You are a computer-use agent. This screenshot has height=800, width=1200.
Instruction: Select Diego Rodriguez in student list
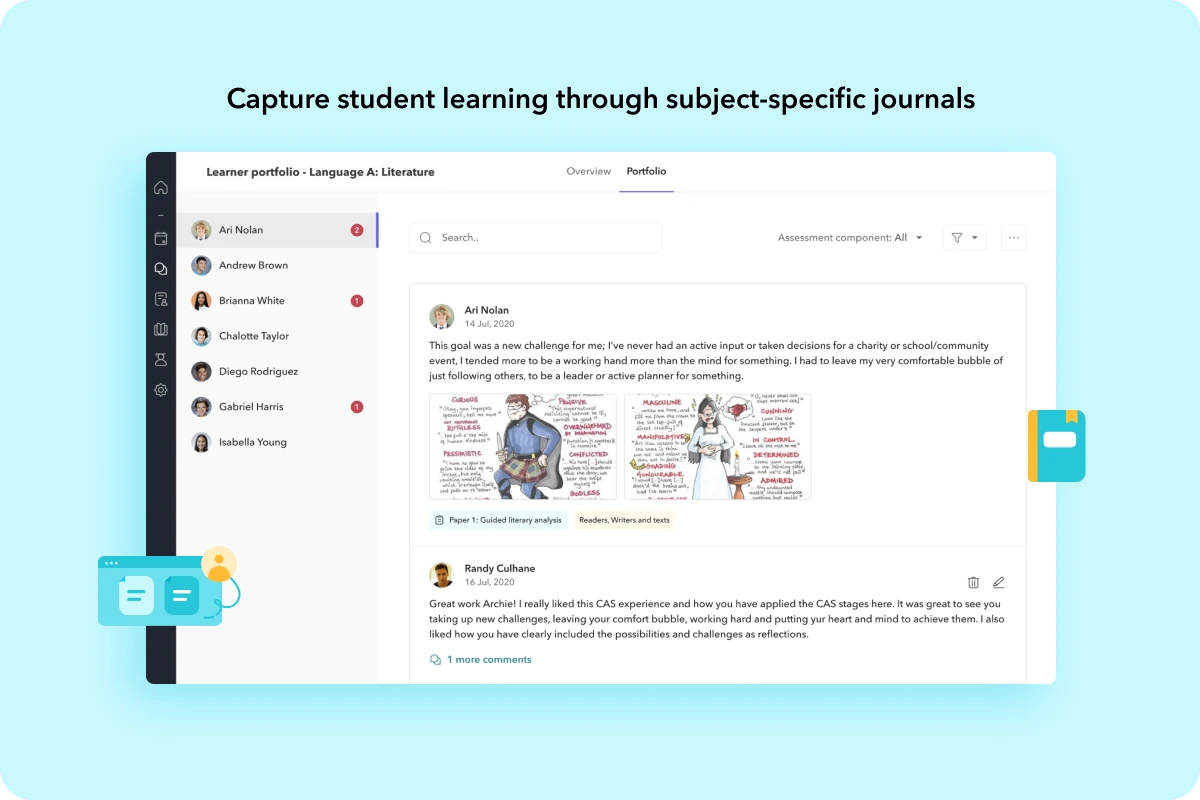tap(258, 371)
